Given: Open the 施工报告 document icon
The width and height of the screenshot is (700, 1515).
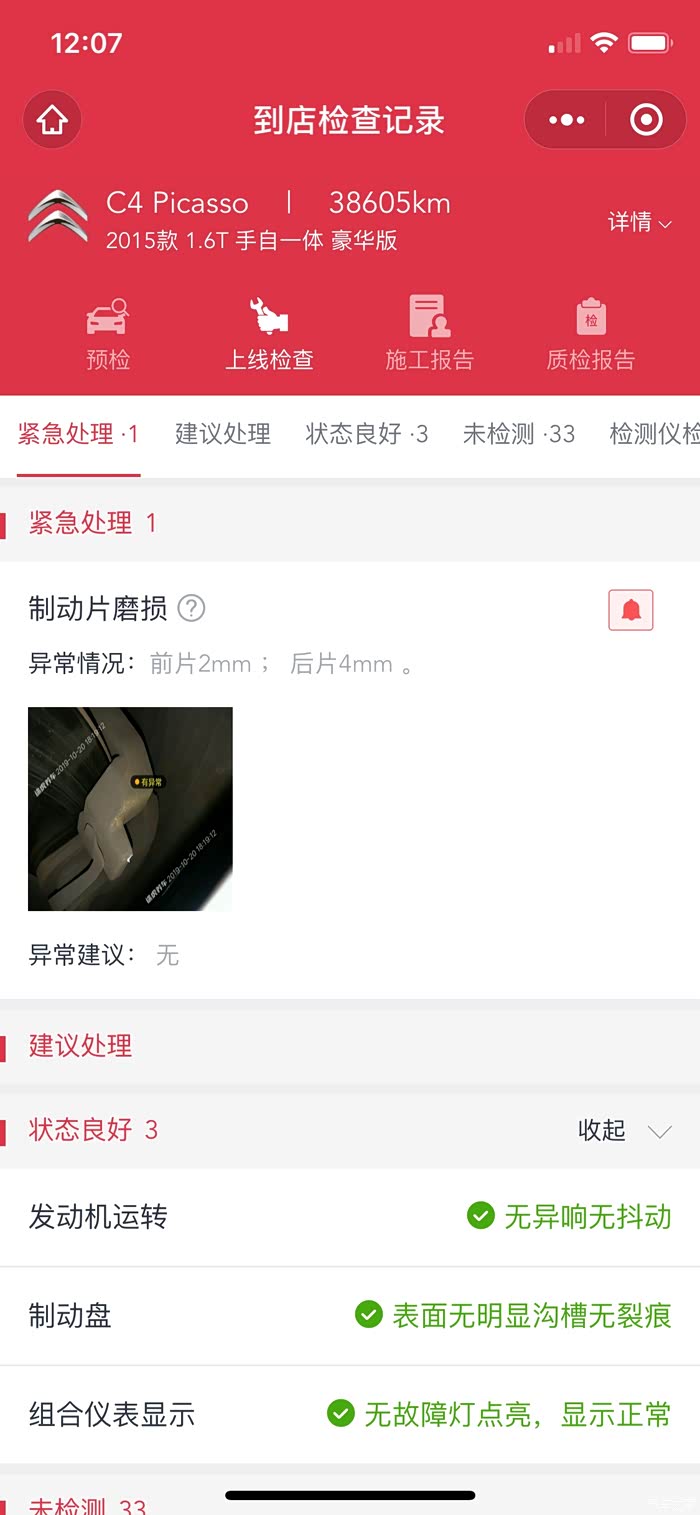Looking at the screenshot, I should pos(429,317).
